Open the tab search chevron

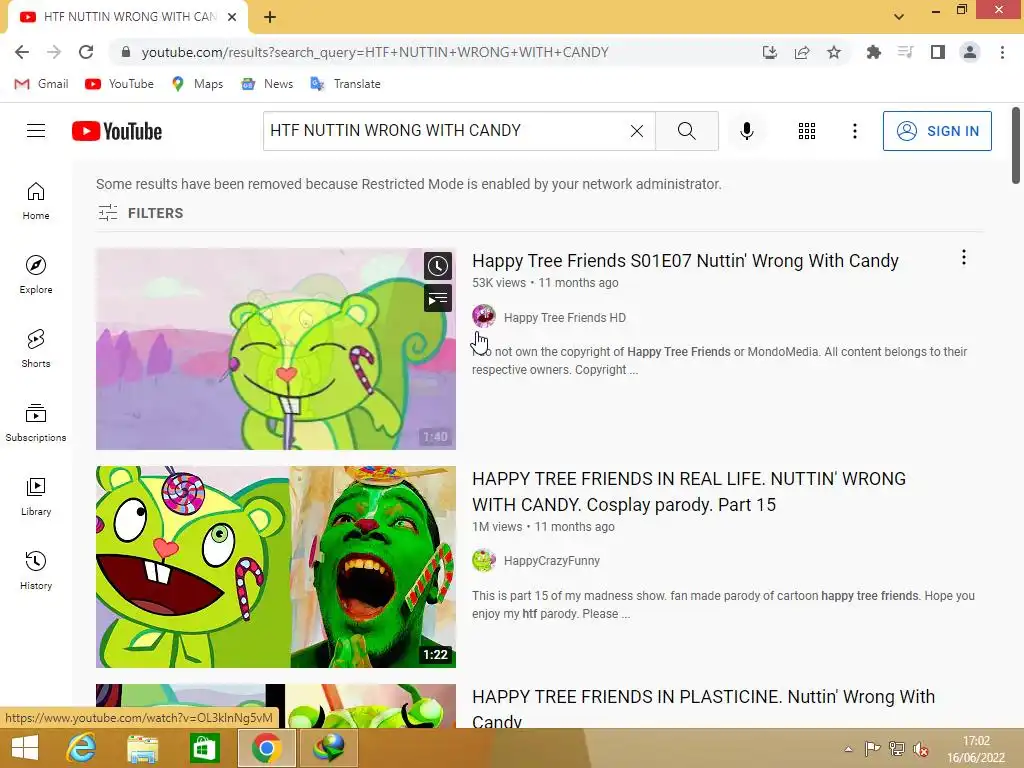[899, 16]
